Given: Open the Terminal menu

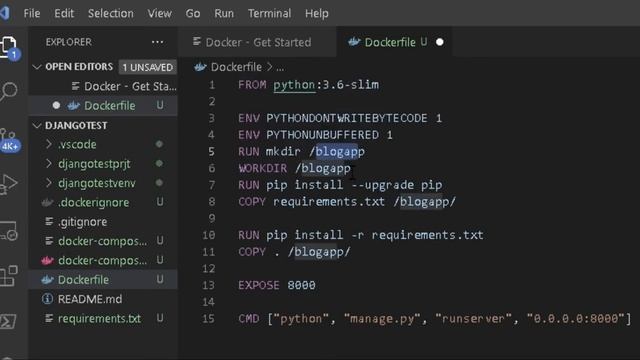Looking at the screenshot, I should pos(269,13).
